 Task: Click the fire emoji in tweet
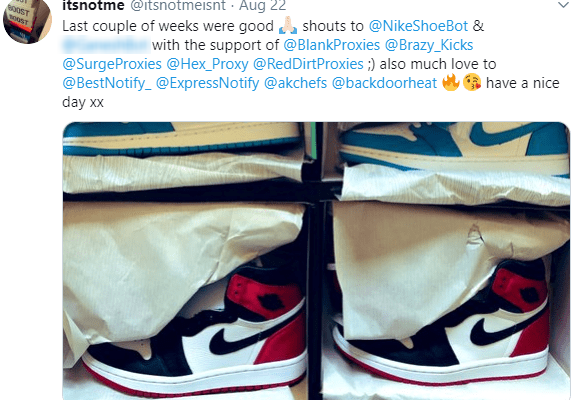click(x=450, y=82)
